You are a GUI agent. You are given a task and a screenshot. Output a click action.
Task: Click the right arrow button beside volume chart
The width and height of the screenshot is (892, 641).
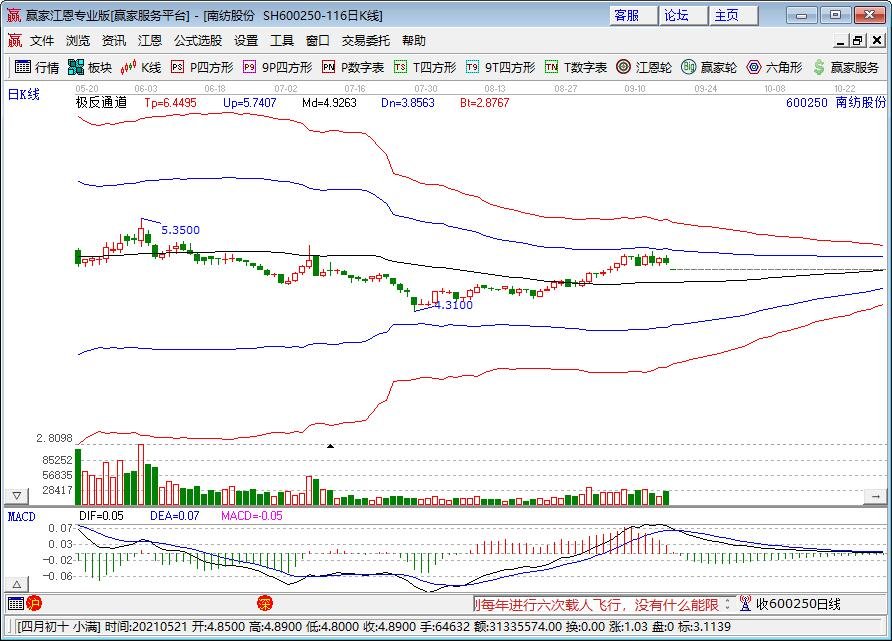875,496
